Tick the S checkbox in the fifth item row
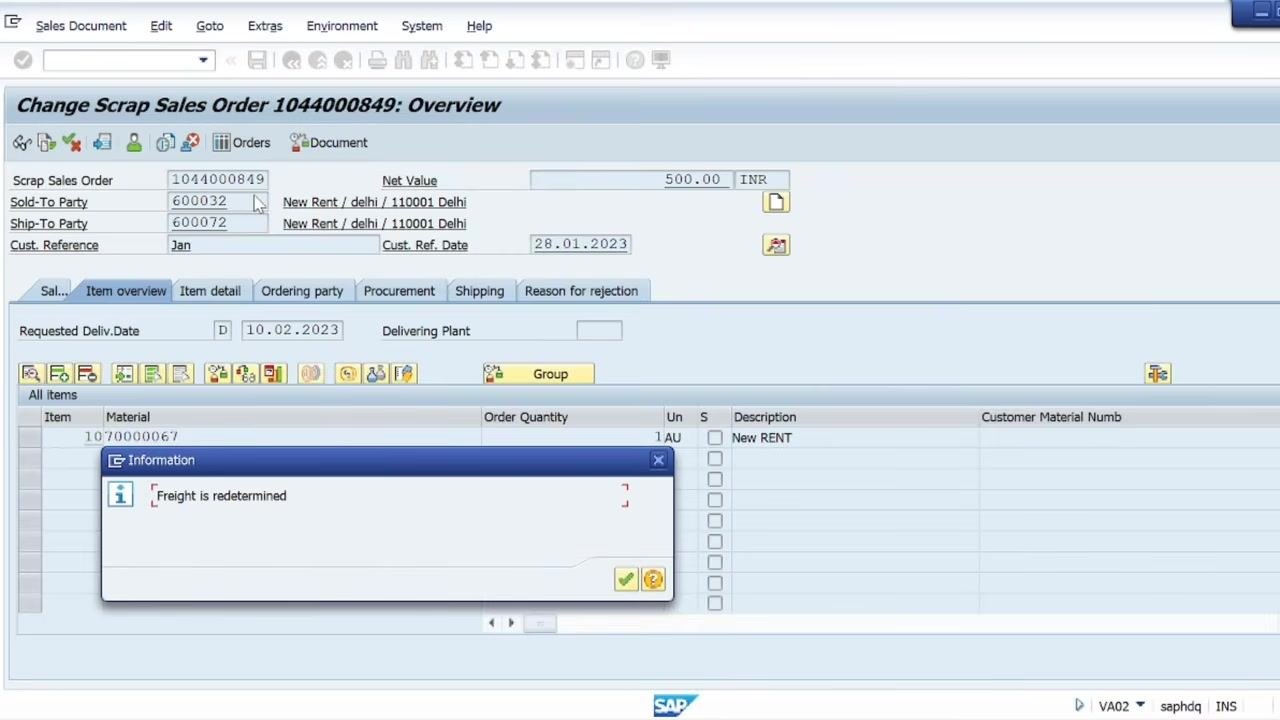This screenshot has height=720, width=1280. pyautogui.click(x=714, y=521)
